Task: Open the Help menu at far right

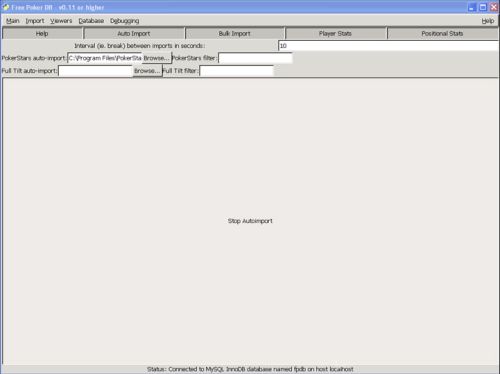Action: (488, 21)
